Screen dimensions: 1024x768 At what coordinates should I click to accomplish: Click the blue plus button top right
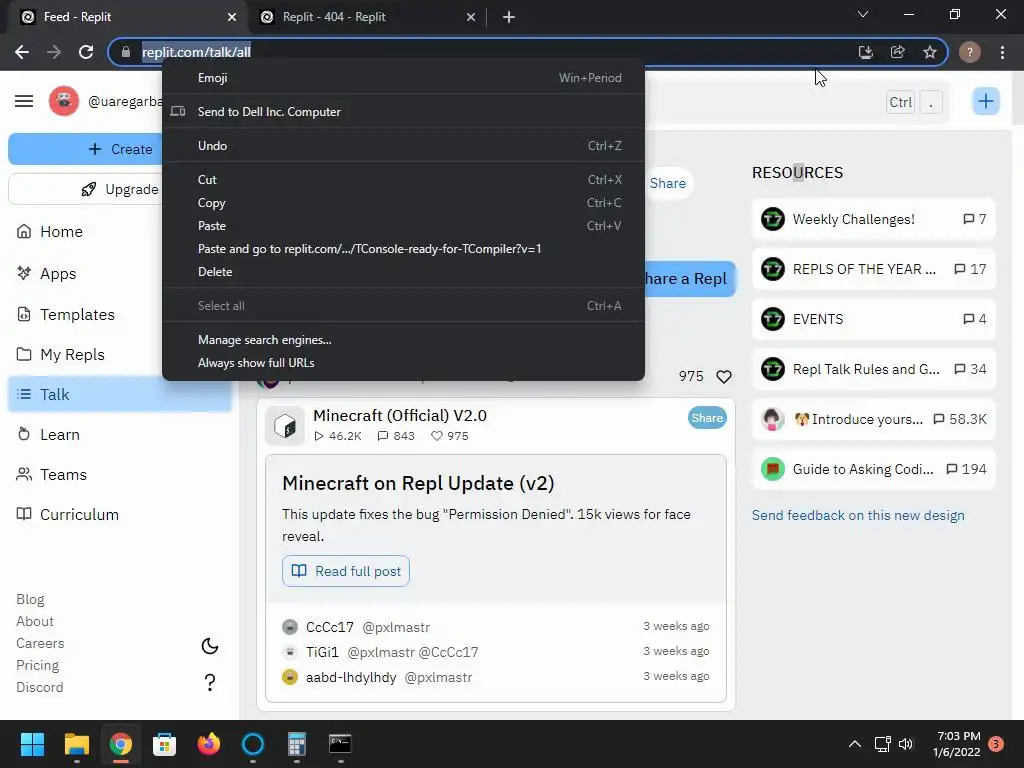[985, 101]
